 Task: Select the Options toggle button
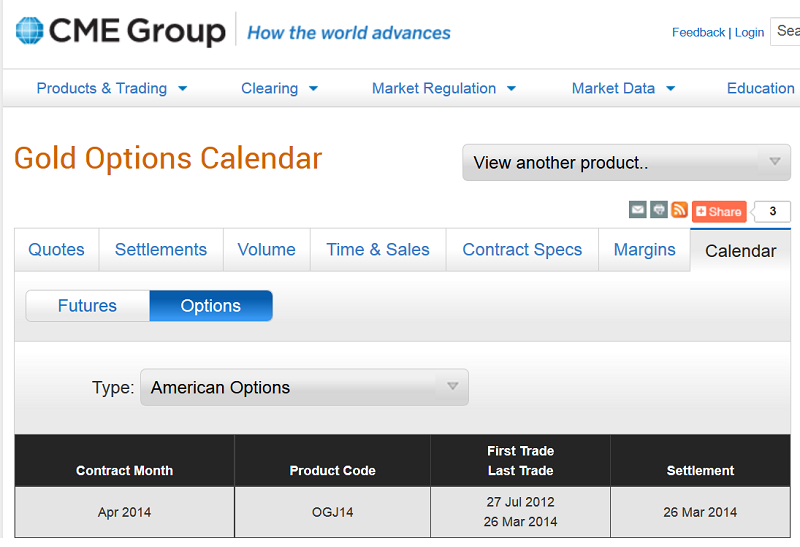[x=210, y=306]
